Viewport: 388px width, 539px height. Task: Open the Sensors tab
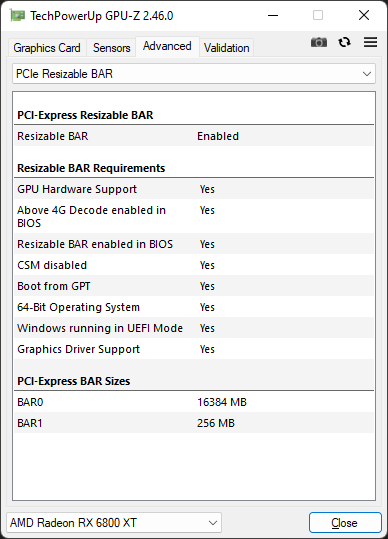111,48
